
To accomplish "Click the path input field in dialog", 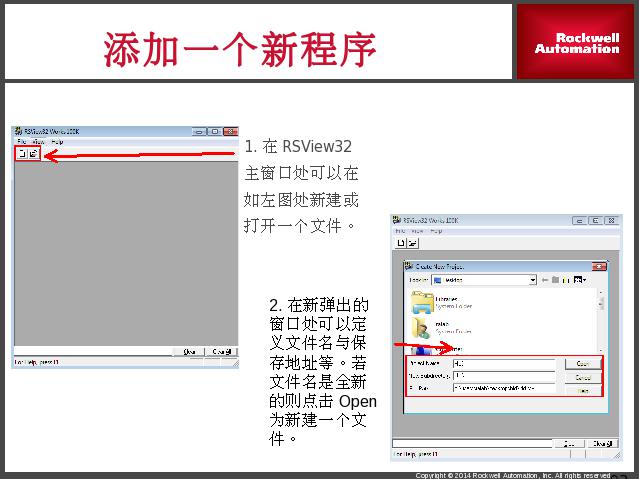I will pyautogui.click(x=504, y=388).
